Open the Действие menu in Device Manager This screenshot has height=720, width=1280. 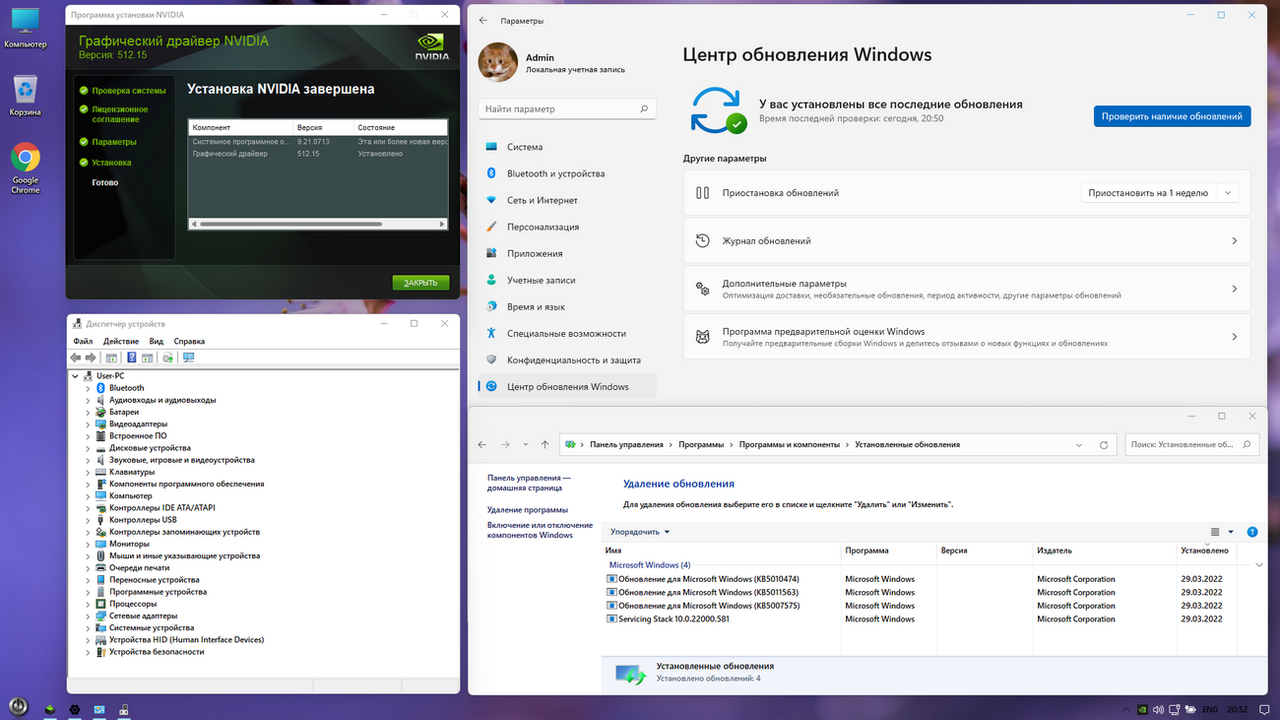[121, 341]
